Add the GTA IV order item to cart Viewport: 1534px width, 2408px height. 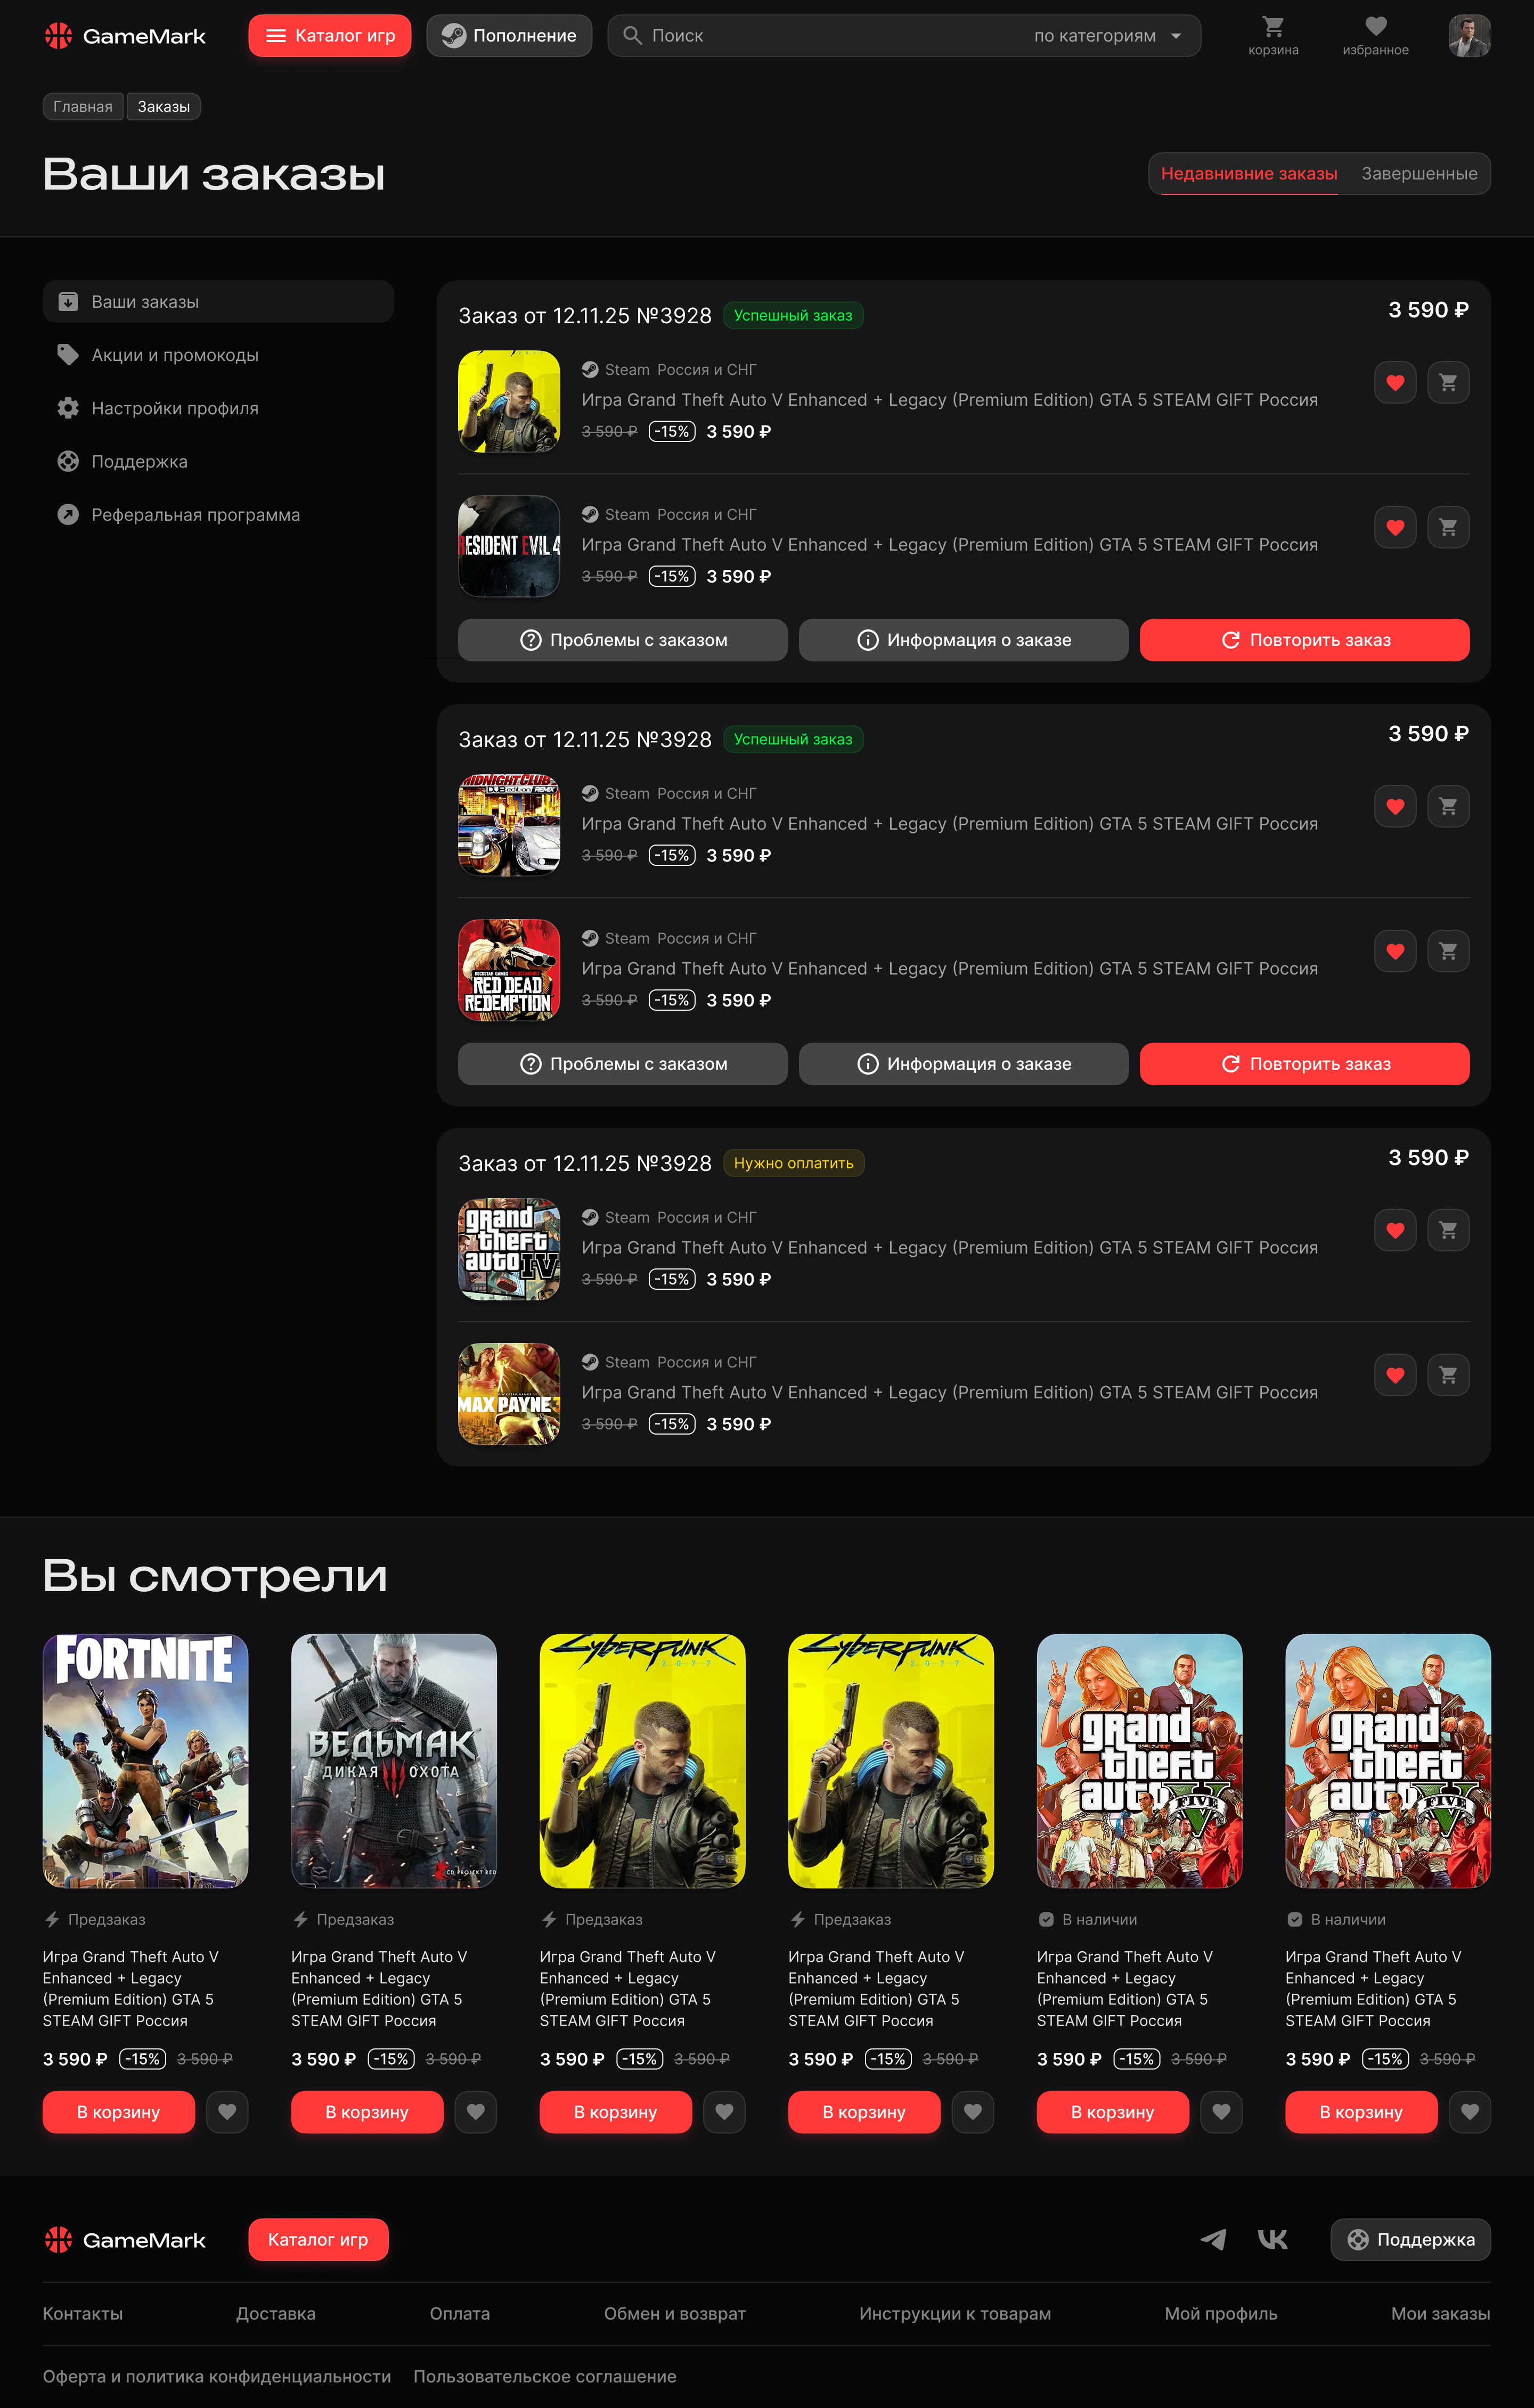[1448, 1230]
